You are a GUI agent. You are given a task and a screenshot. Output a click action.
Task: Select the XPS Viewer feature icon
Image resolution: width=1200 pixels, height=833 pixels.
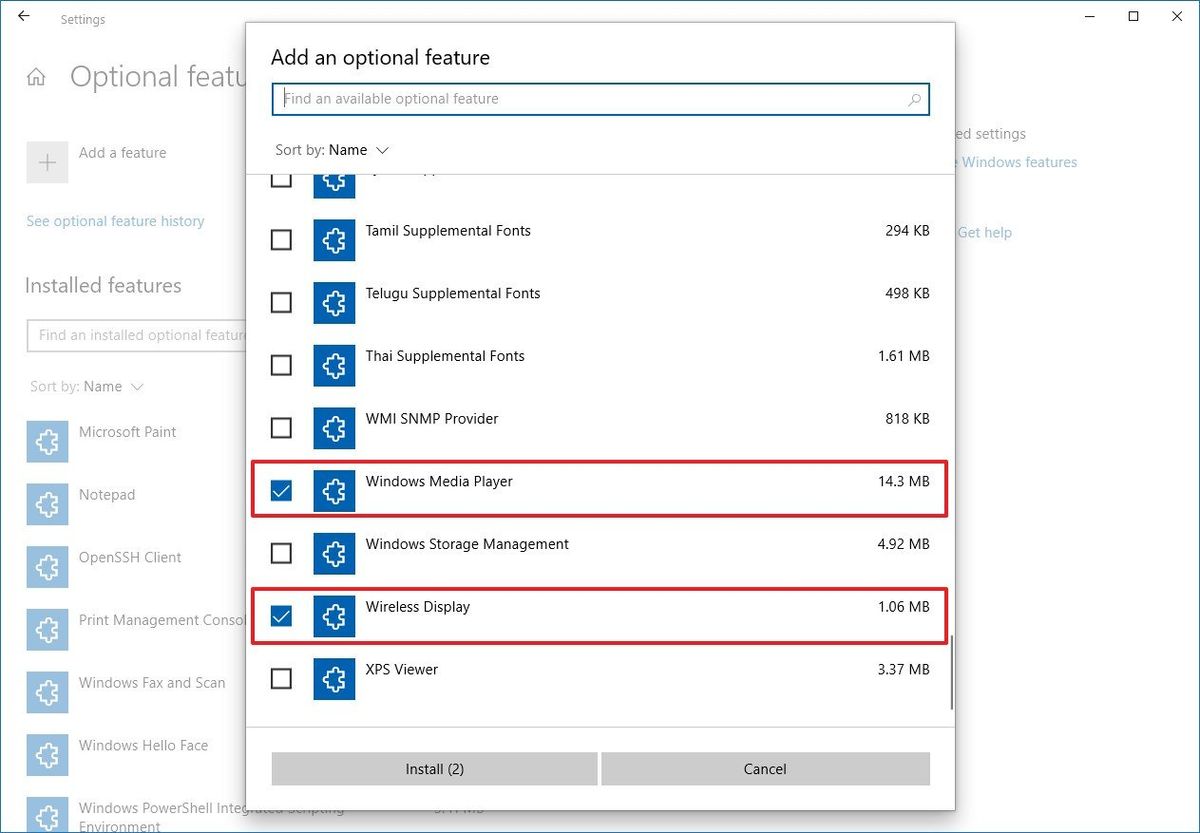334,679
